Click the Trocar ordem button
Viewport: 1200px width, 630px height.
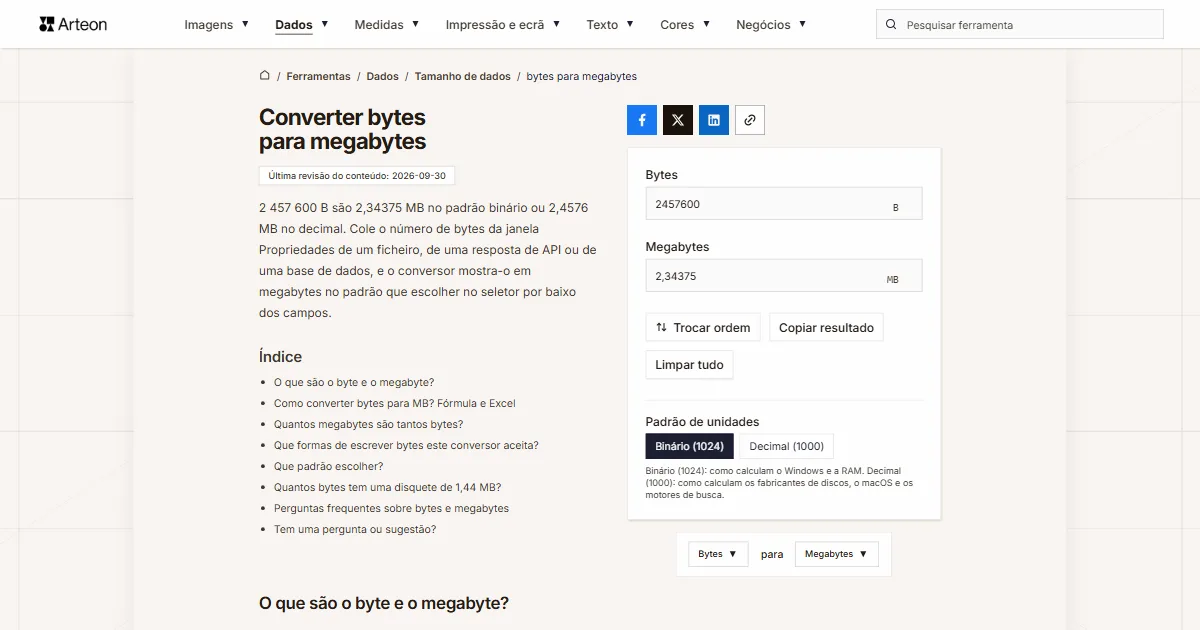(703, 328)
